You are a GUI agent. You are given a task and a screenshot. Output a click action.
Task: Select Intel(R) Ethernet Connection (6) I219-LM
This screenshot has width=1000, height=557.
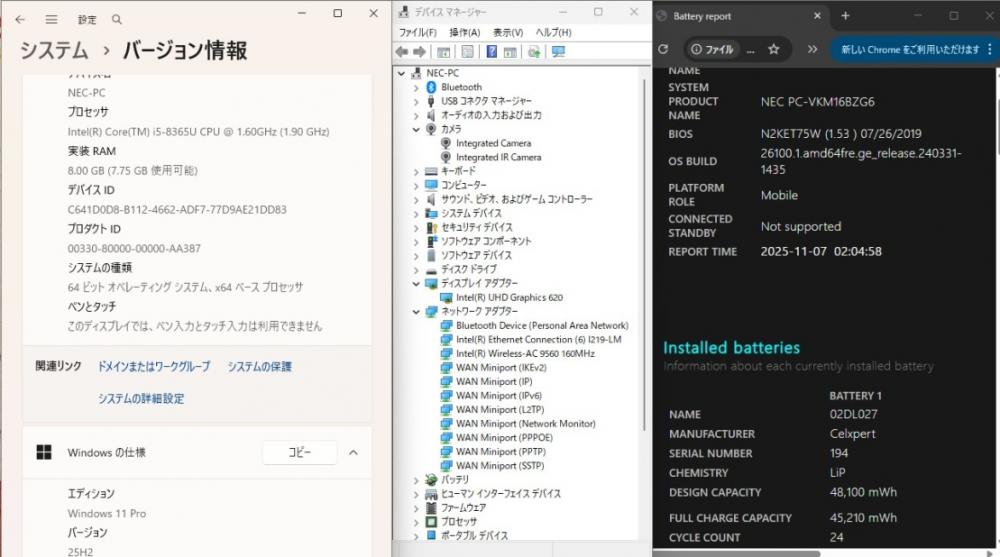[x=538, y=340]
